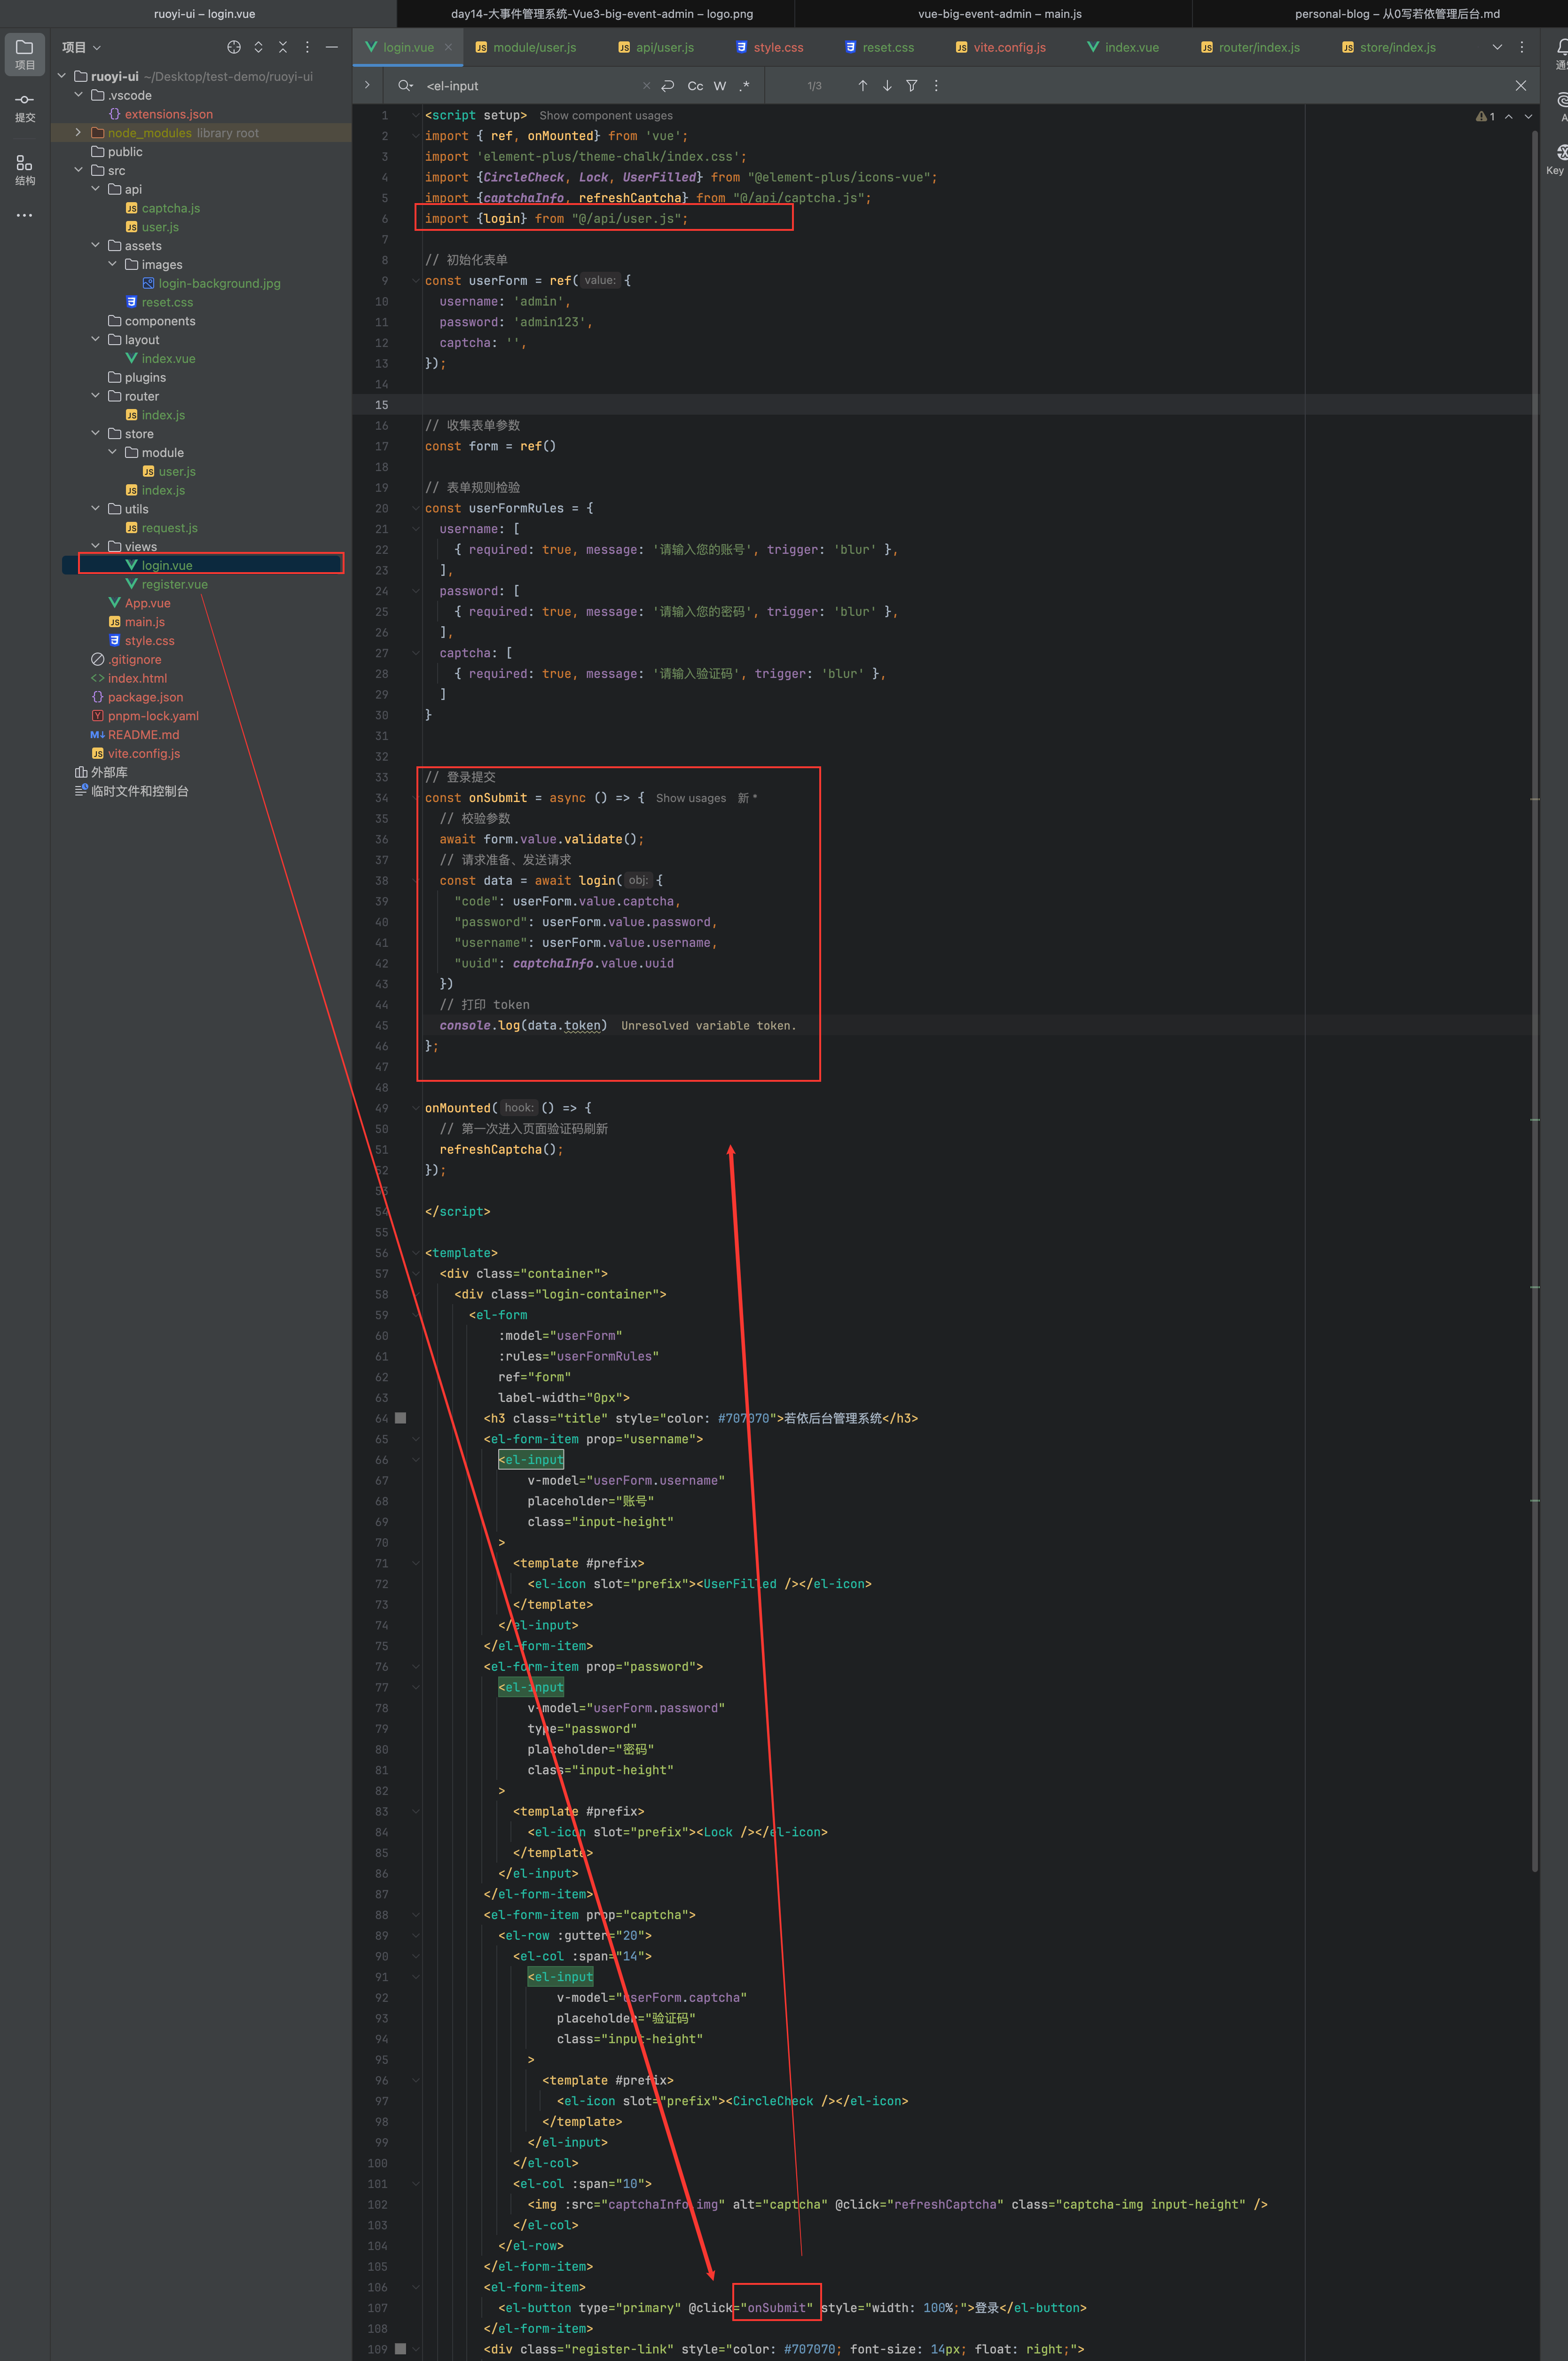Select request.js under utils folder
Viewport: 1568px width, 2361px height.
170,528
